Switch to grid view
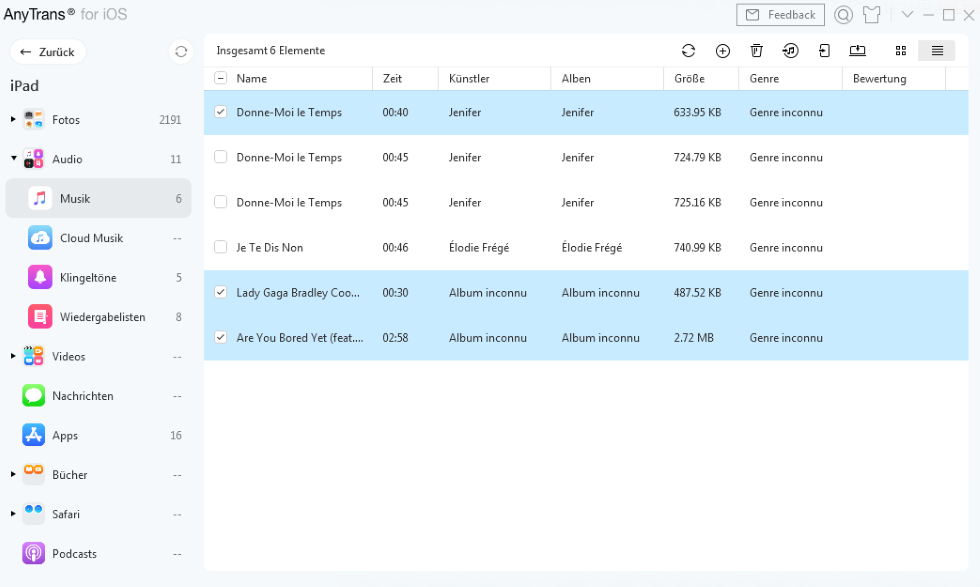Viewport: 980px width, 587px height. [x=901, y=51]
